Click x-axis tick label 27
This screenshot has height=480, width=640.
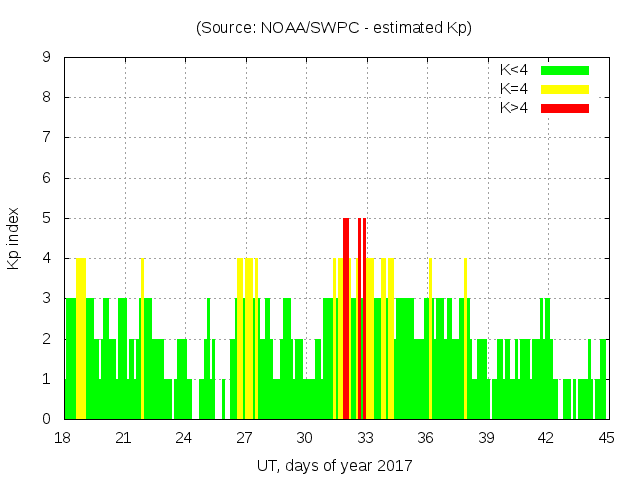tap(244, 438)
